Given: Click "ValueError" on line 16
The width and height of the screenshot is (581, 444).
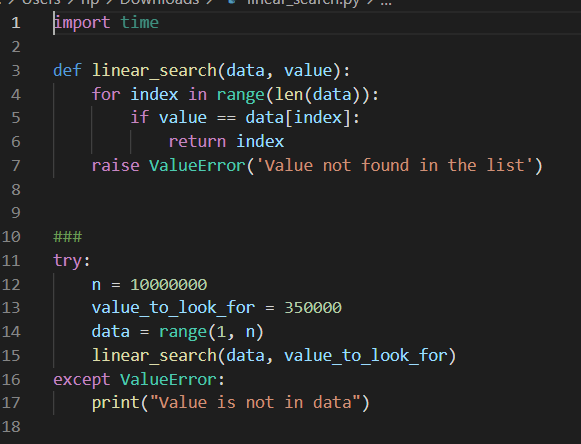Looking at the screenshot, I should (169, 380).
